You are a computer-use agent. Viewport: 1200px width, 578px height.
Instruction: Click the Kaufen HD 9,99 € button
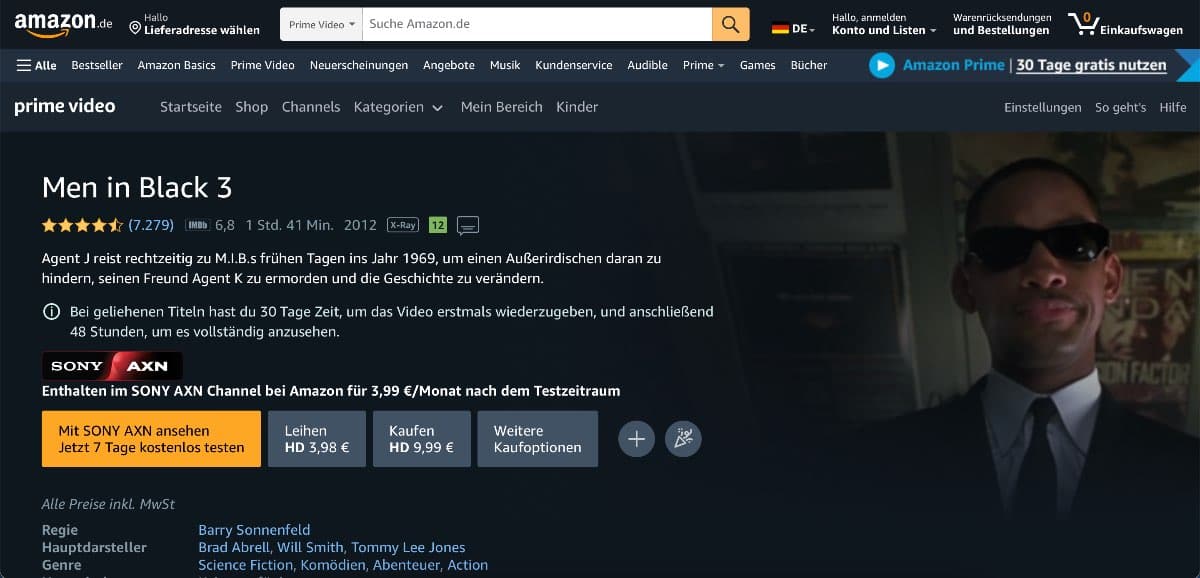[x=421, y=439]
